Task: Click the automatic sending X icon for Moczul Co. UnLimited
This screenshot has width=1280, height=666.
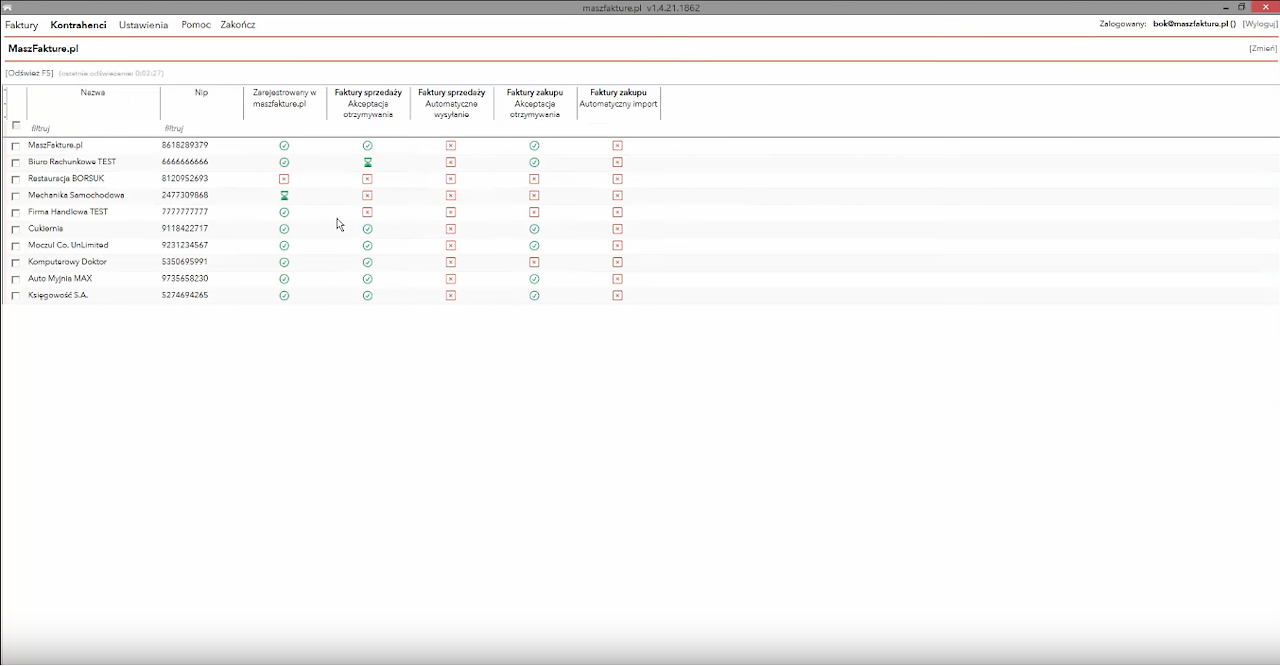Action: coord(451,245)
